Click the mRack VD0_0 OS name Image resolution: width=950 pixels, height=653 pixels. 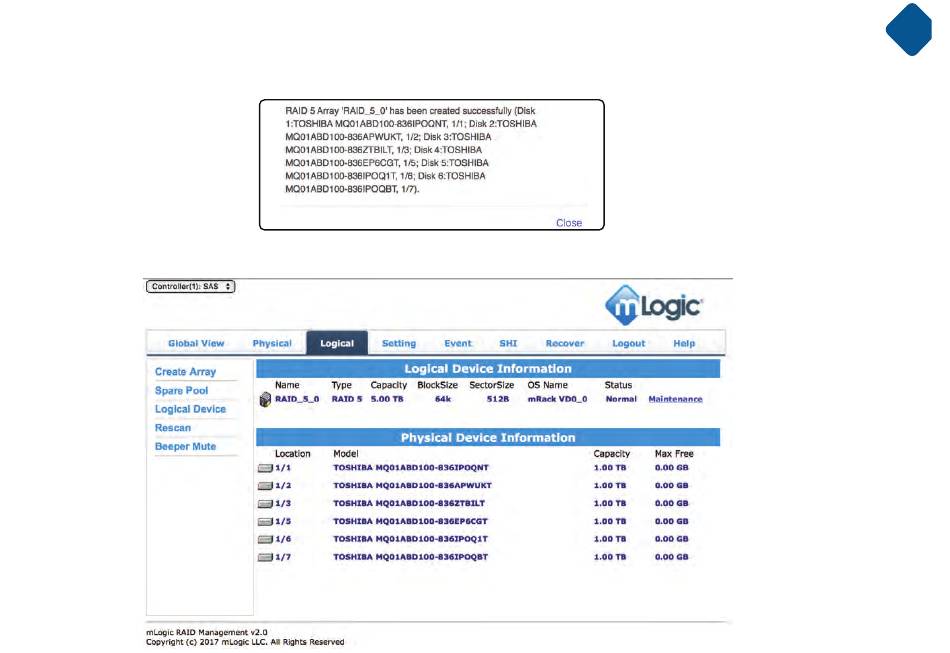557,399
